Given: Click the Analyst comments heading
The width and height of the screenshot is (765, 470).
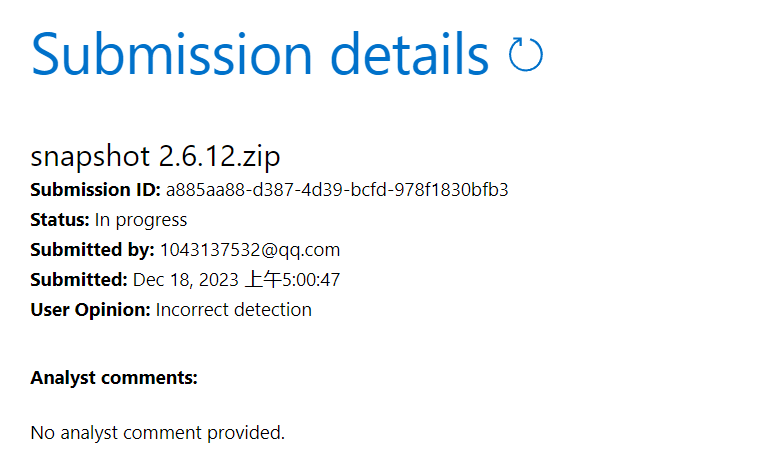Looking at the screenshot, I should pyautogui.click(x=114, y=378).
